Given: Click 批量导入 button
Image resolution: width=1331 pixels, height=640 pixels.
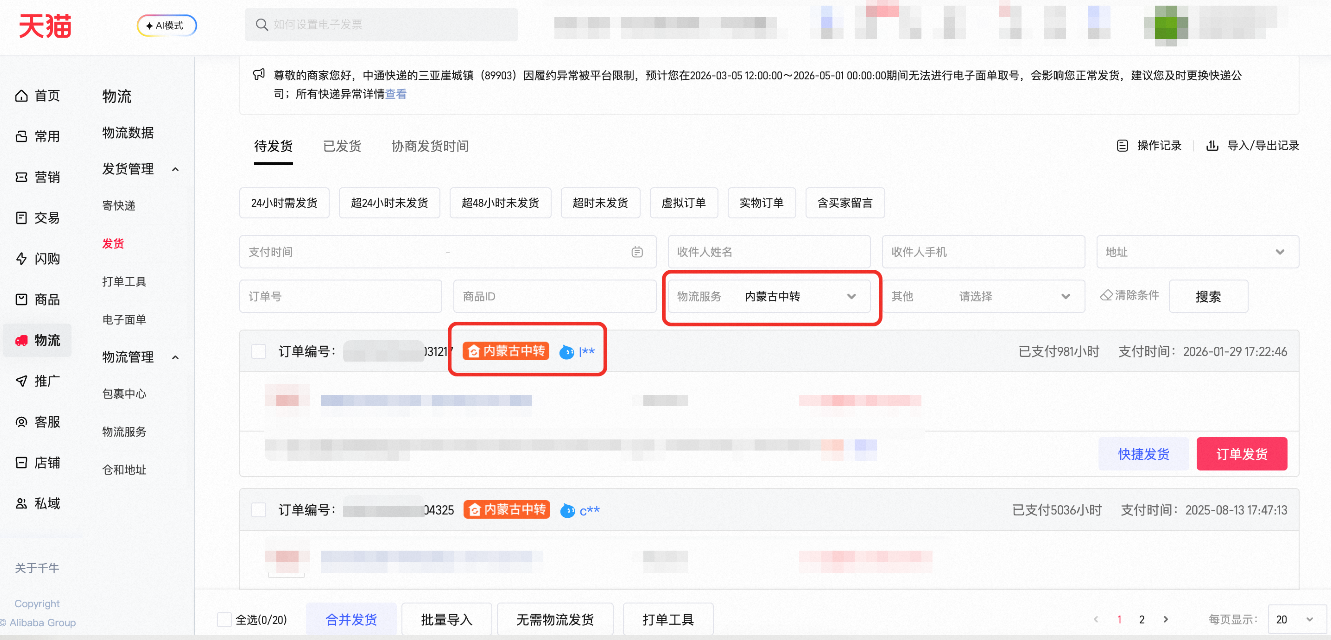Looking at the screenshot, I should click(446, 620).
